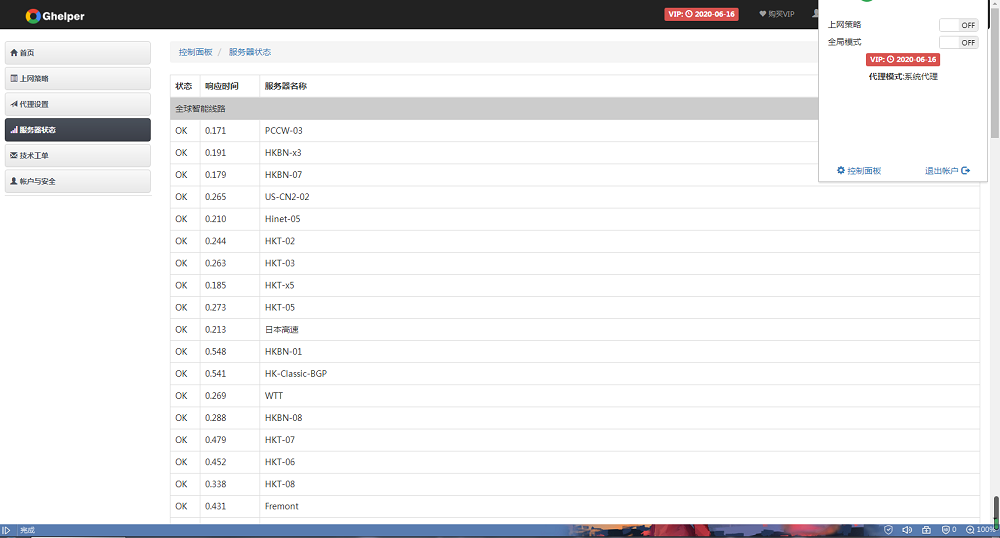Viewport: 1000px width, 538px height.
Task: Open 帐户与安全 in the sidebar
Action: click(x=78, y=181)
